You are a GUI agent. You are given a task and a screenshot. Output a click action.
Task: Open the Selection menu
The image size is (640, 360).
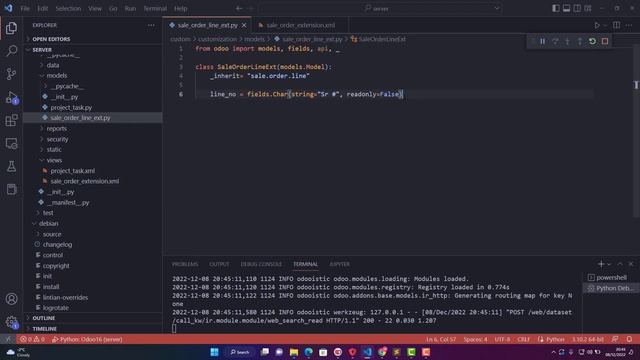(68, 8)
